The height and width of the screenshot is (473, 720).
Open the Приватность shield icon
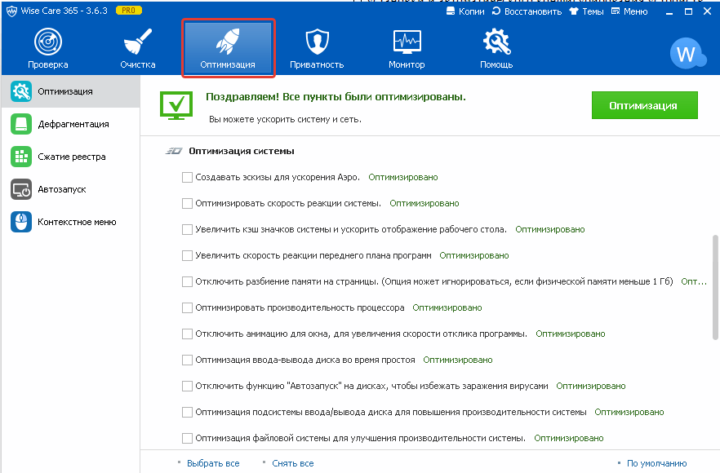tap(317, 42)
